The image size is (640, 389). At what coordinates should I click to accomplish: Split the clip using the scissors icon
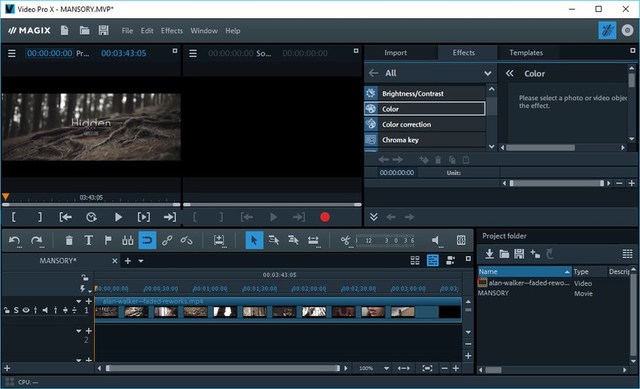click(x=346, y=240)
